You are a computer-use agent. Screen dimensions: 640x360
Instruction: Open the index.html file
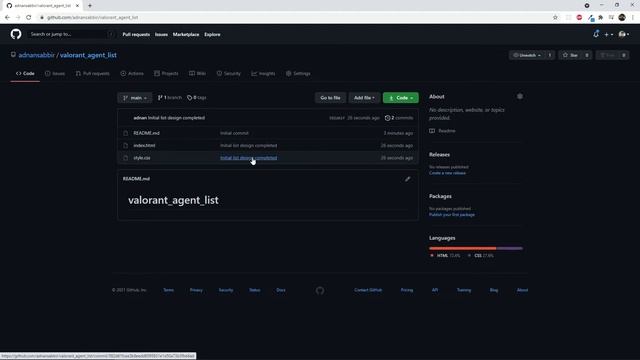tap(144, 146)
